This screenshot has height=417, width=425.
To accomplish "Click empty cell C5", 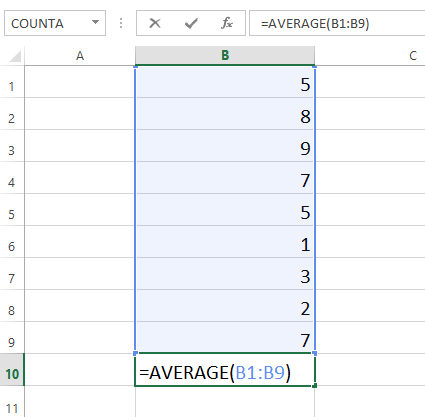I will click(x=370, y=210).
